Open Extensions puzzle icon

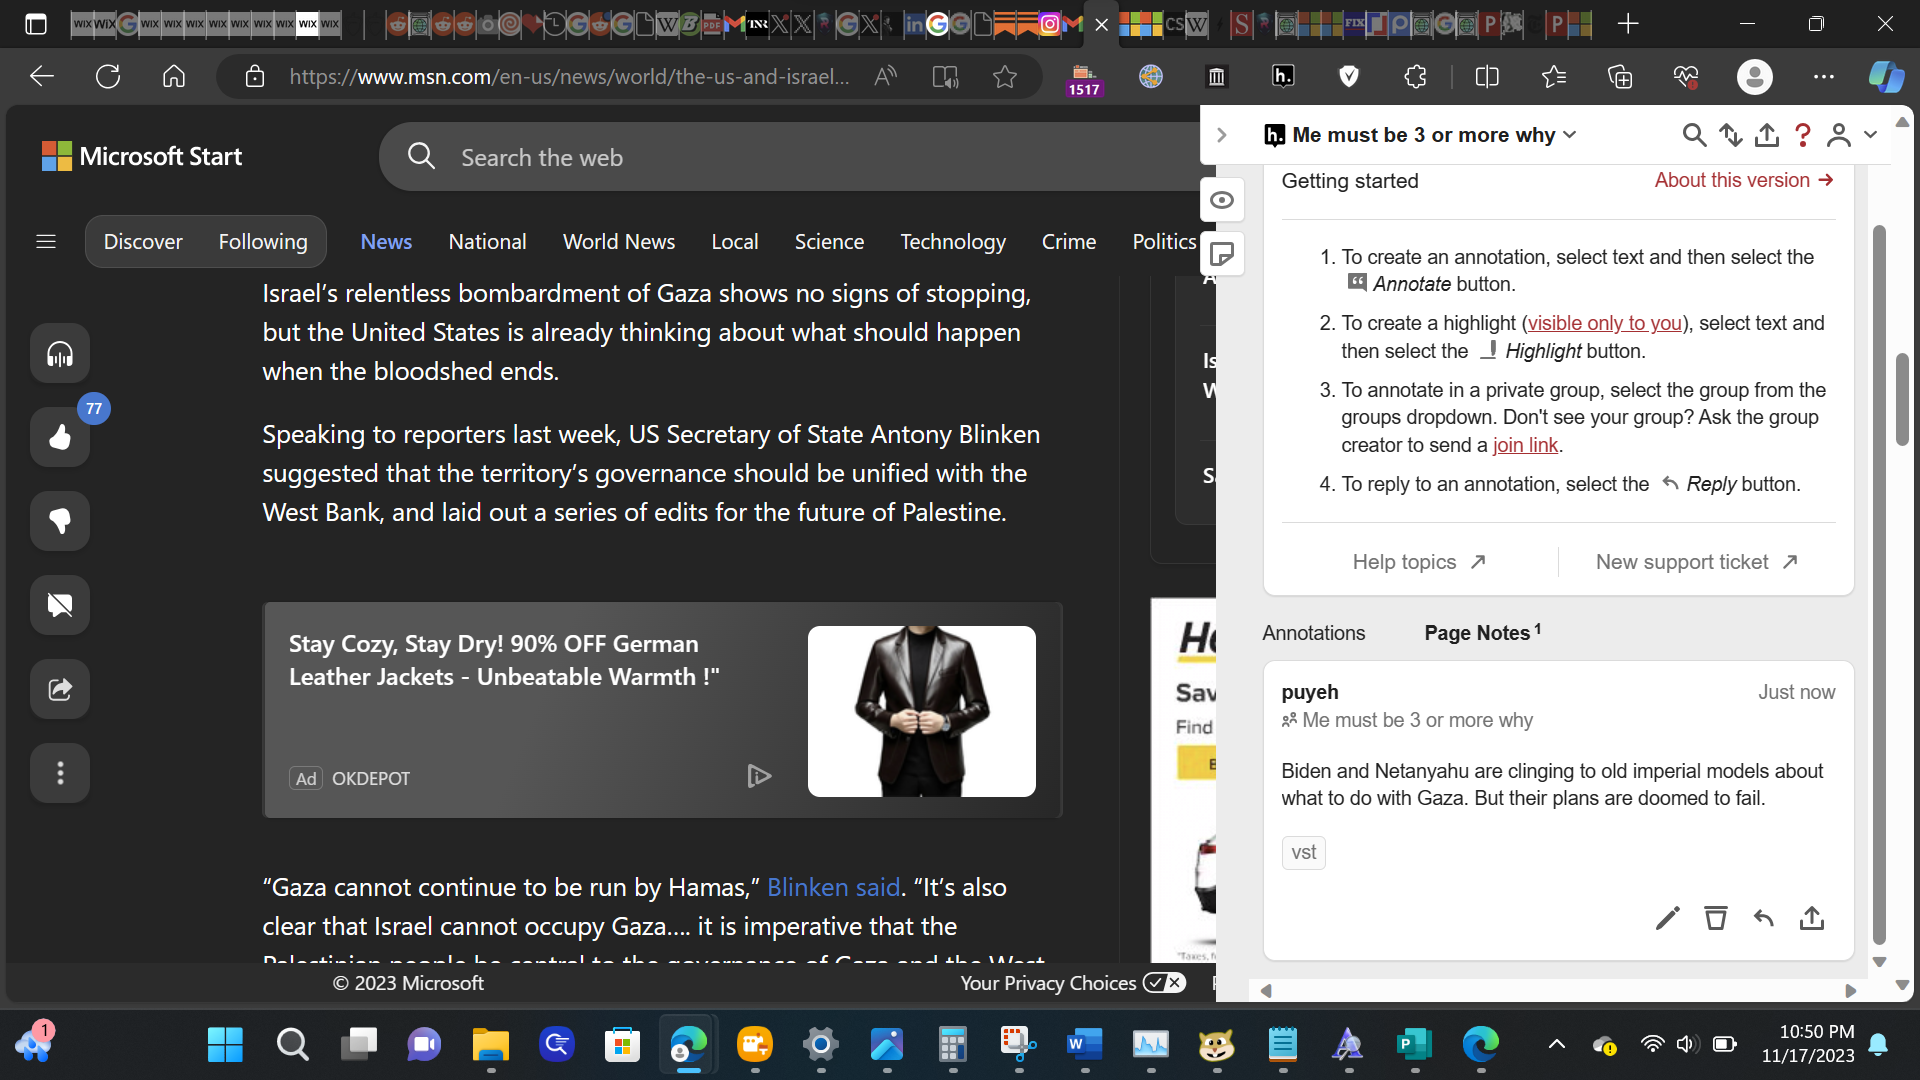pos(1415,77)
